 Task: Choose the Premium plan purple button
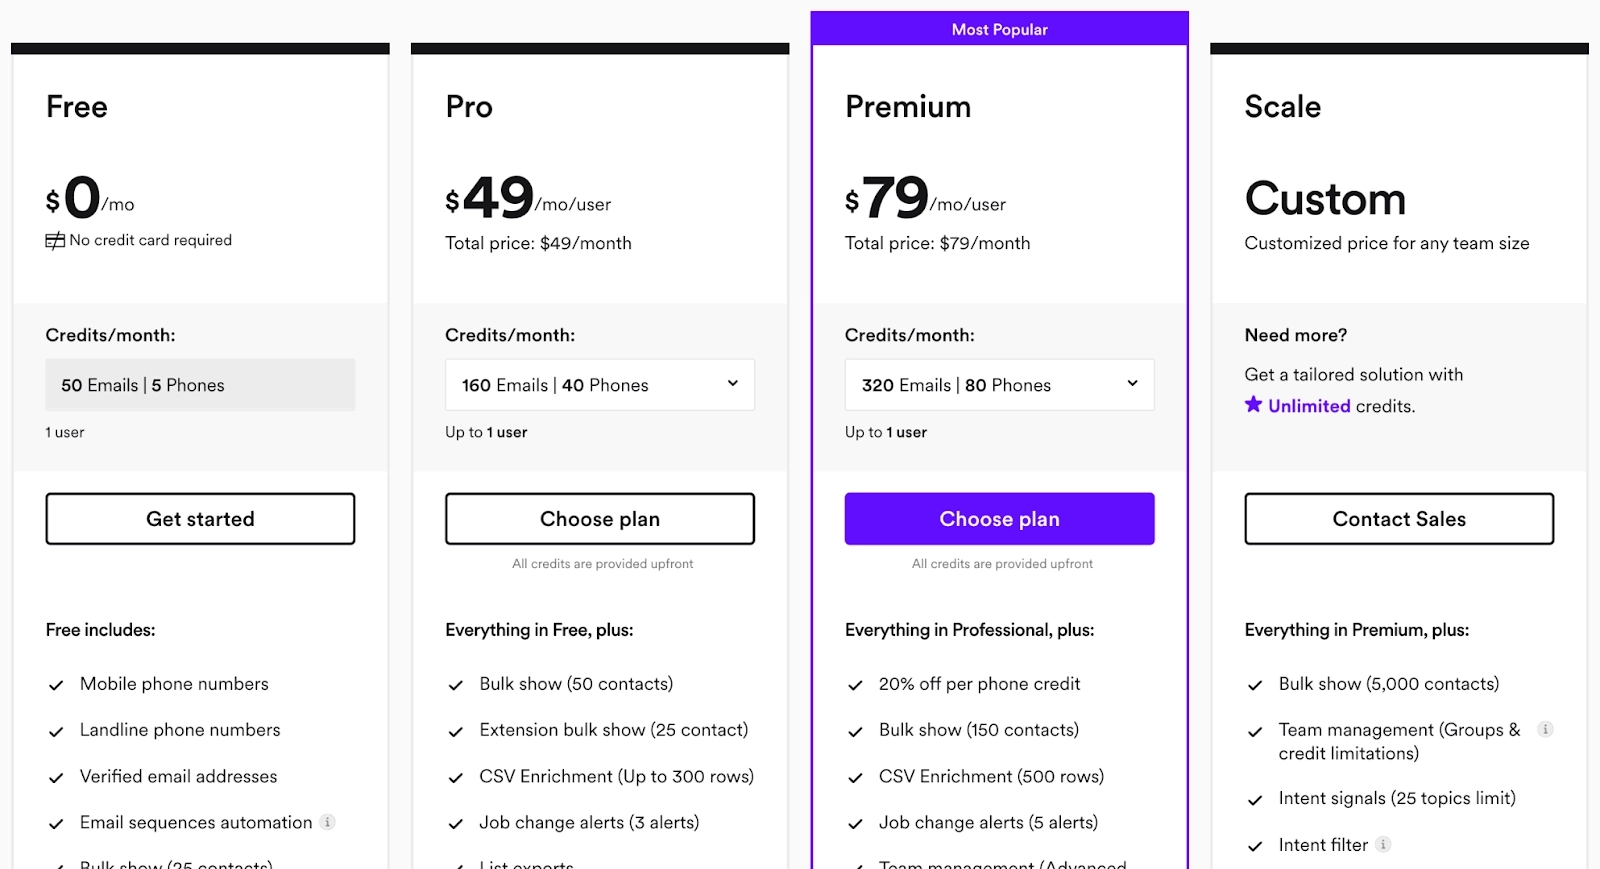click(1000, 519)
